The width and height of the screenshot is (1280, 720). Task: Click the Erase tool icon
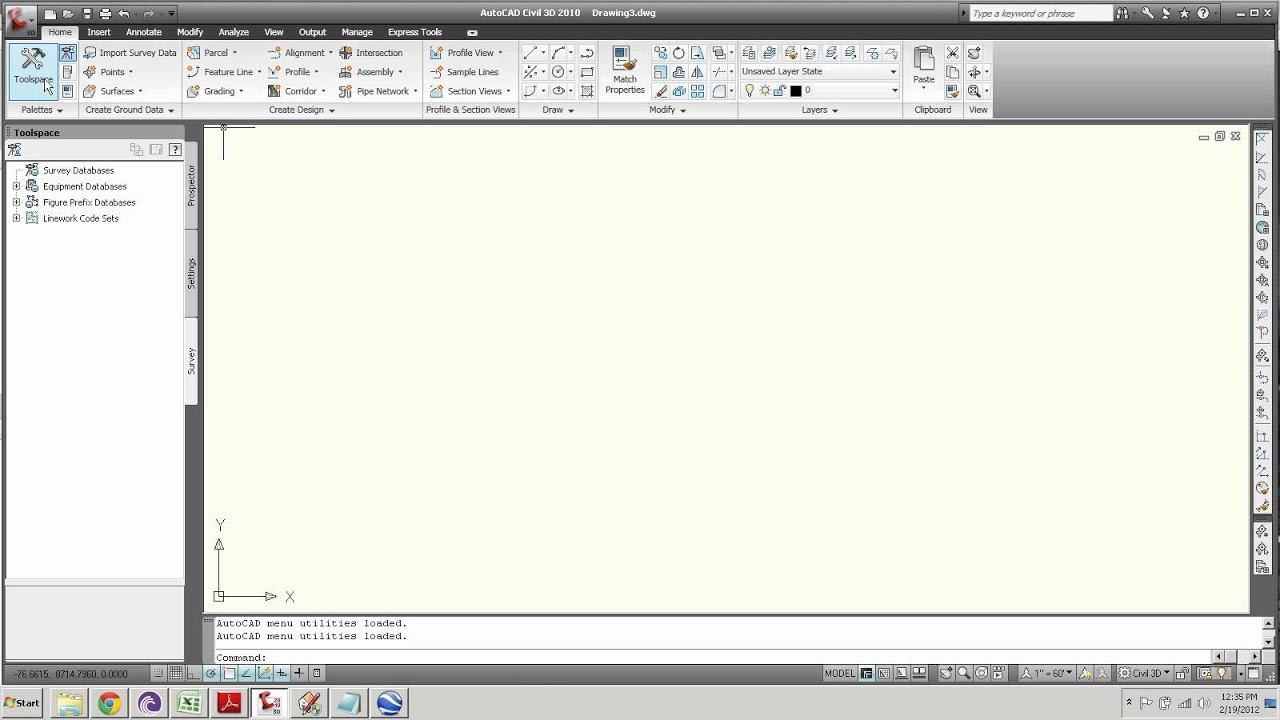click(661, 91)
